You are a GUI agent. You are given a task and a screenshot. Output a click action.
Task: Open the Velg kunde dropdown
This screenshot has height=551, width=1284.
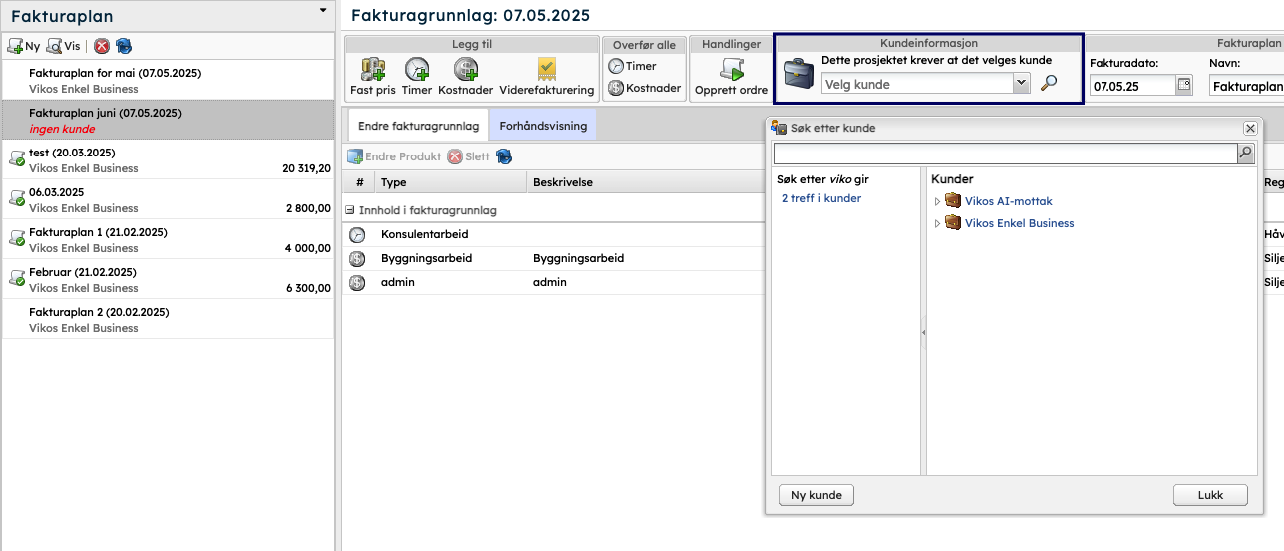pyautogui.click(x=1021, y=85)
